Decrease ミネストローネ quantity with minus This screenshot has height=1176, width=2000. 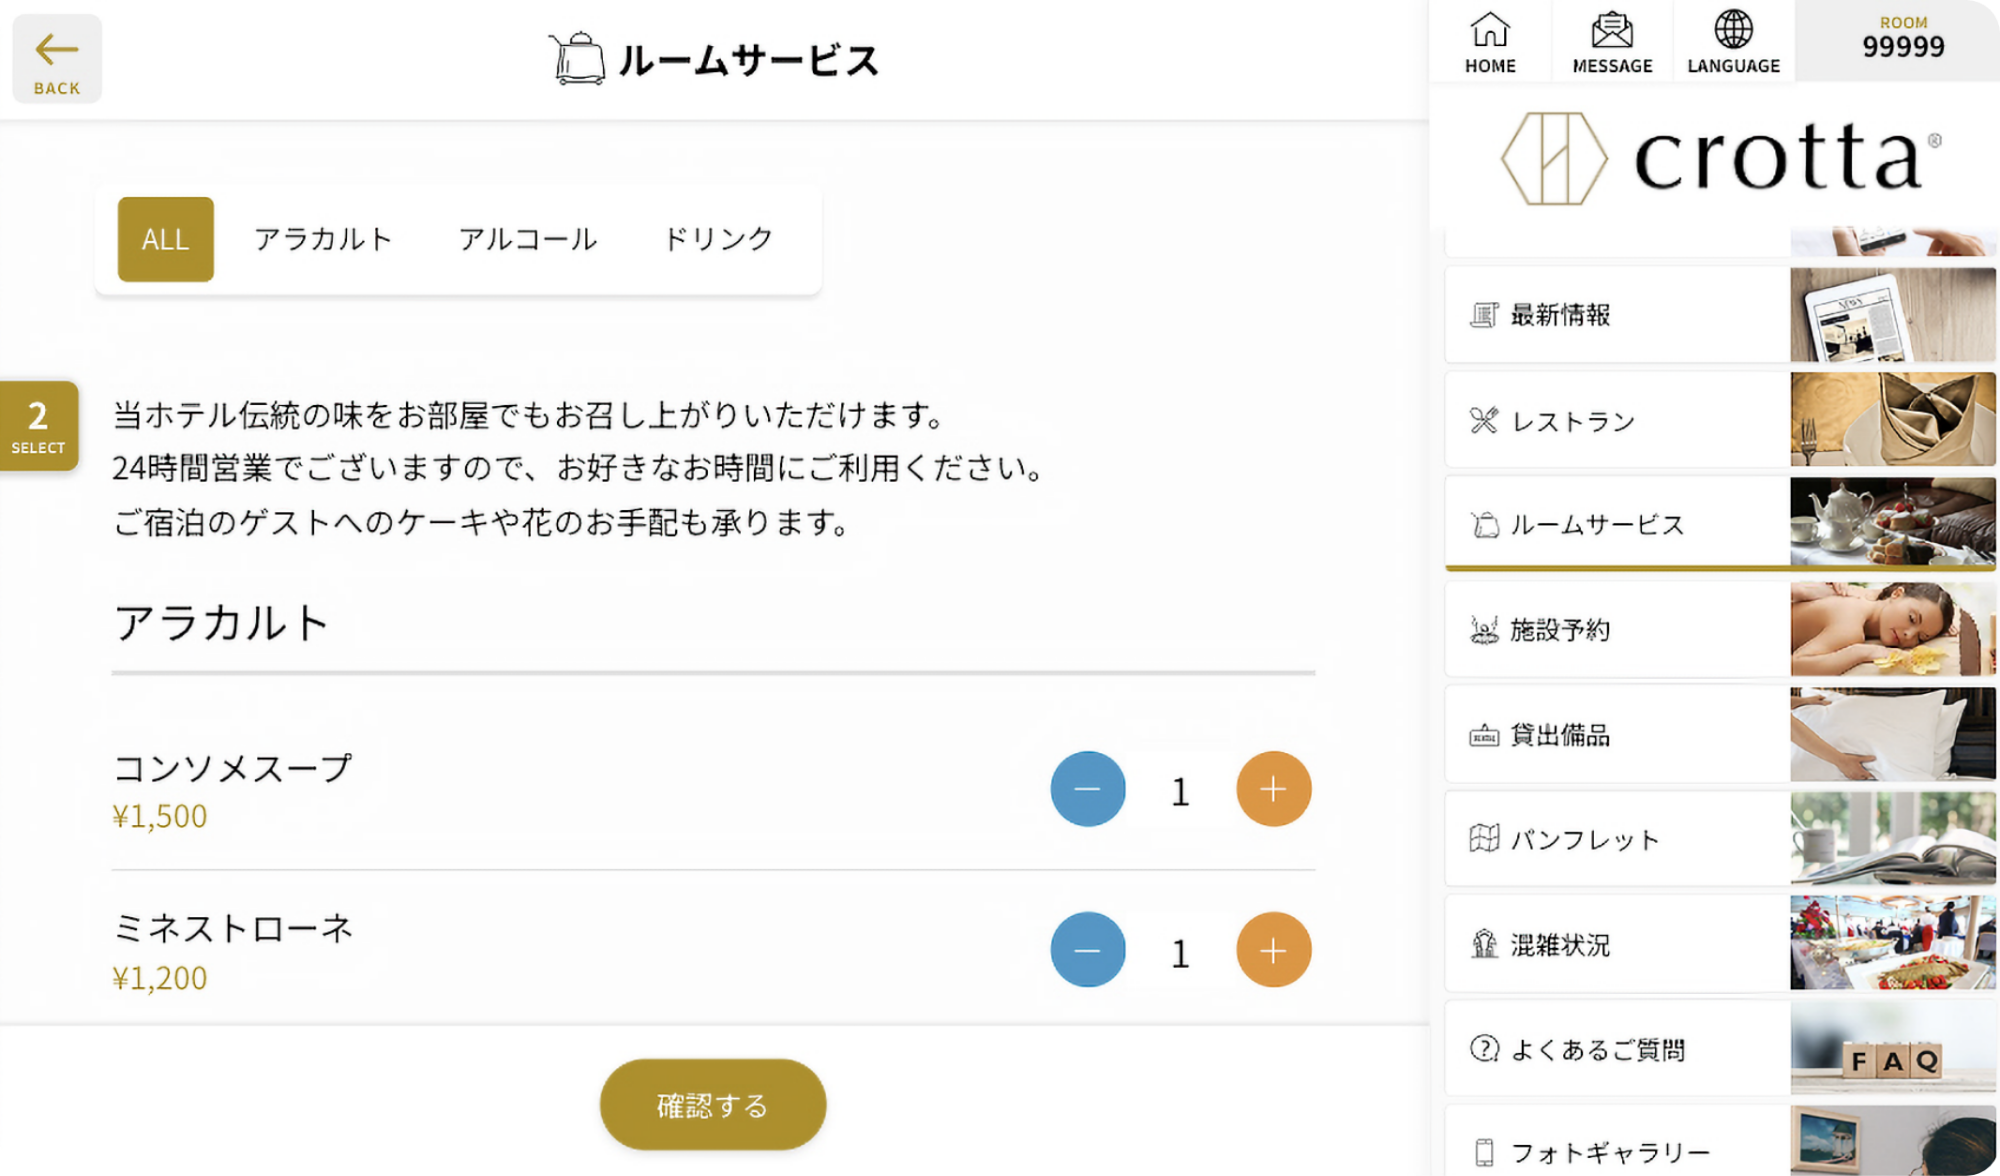1087,950
